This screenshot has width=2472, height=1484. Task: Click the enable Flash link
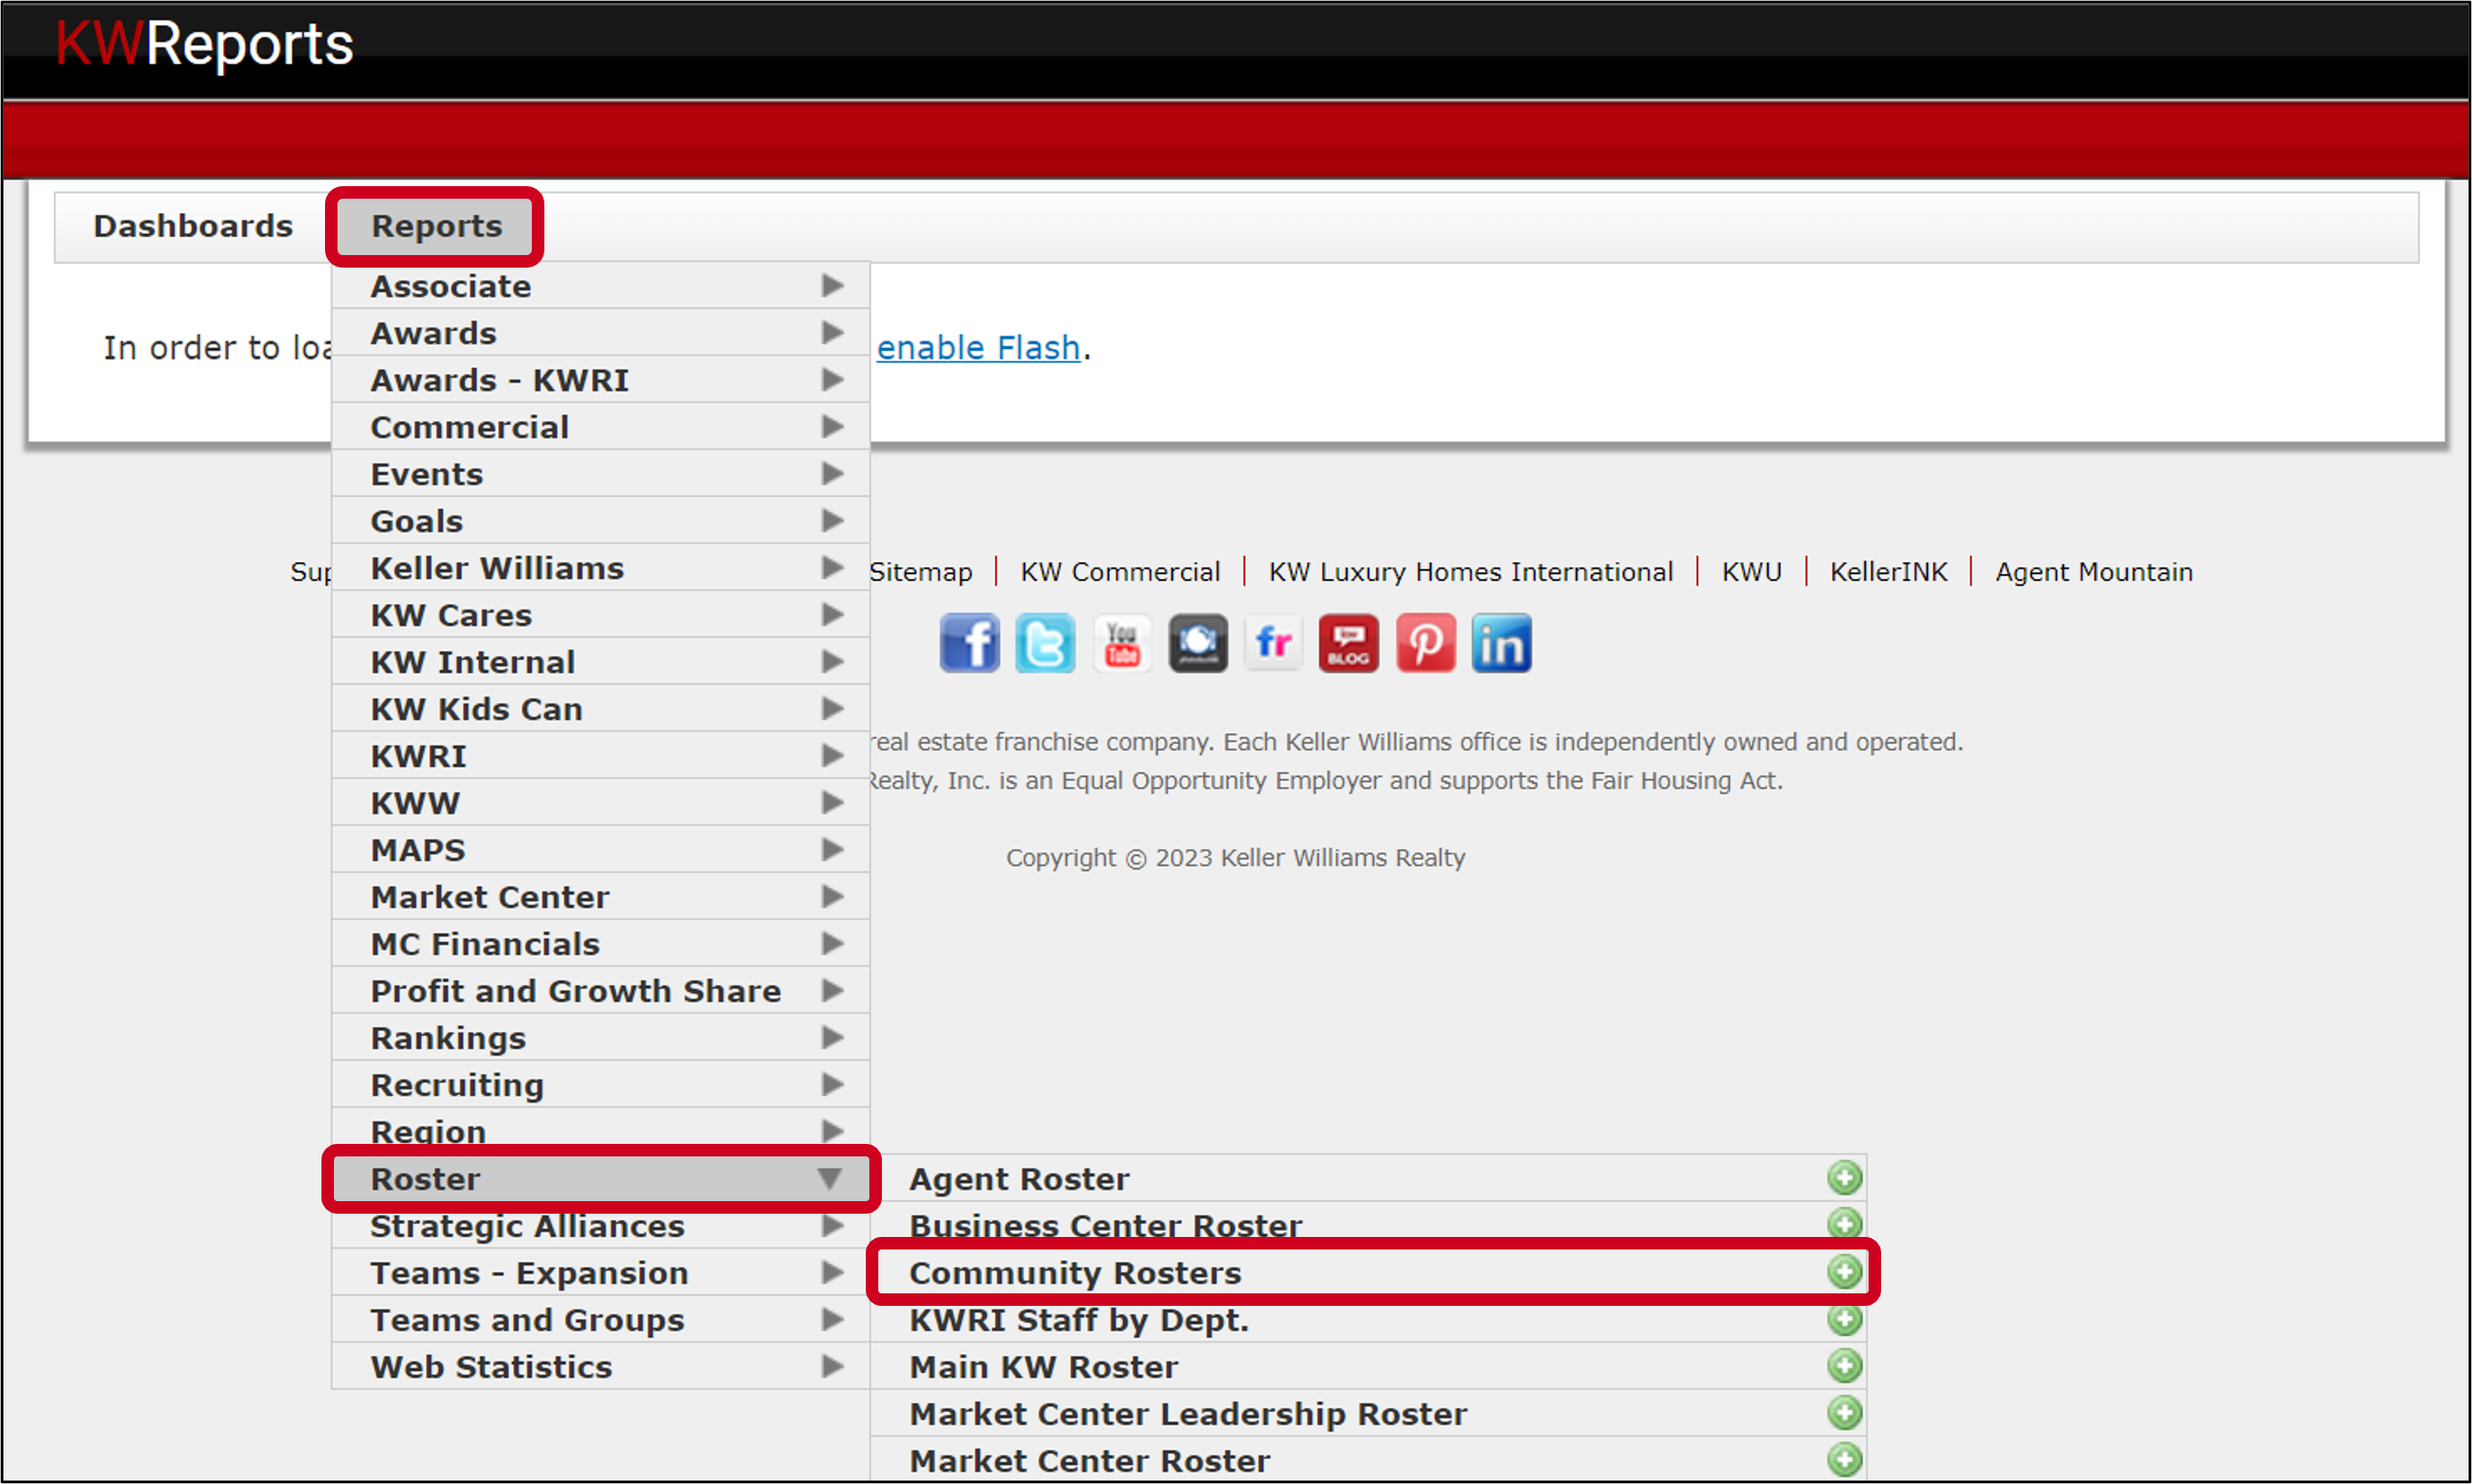[978, 348]
